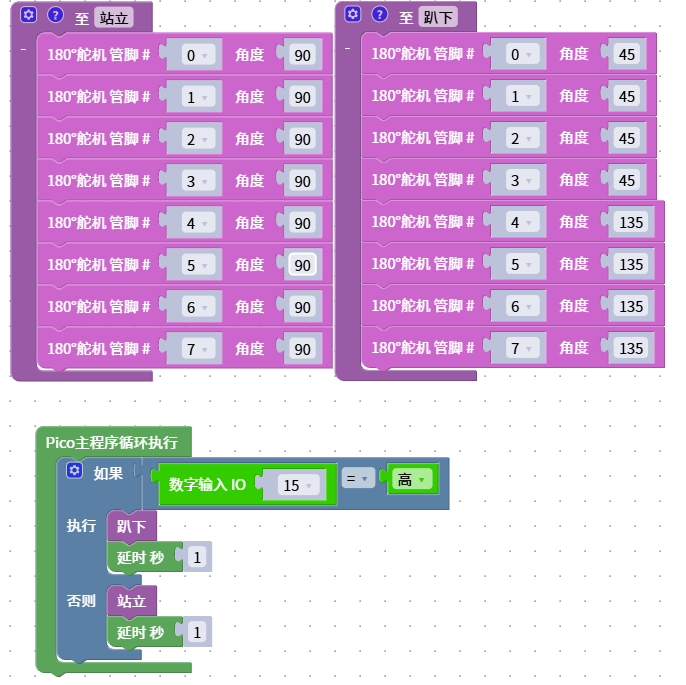Image resolution: width=686 pixels, height=685 pixels.
Task: Open pin 7 dropdown in 站立 function
Action: coord(198,349)
